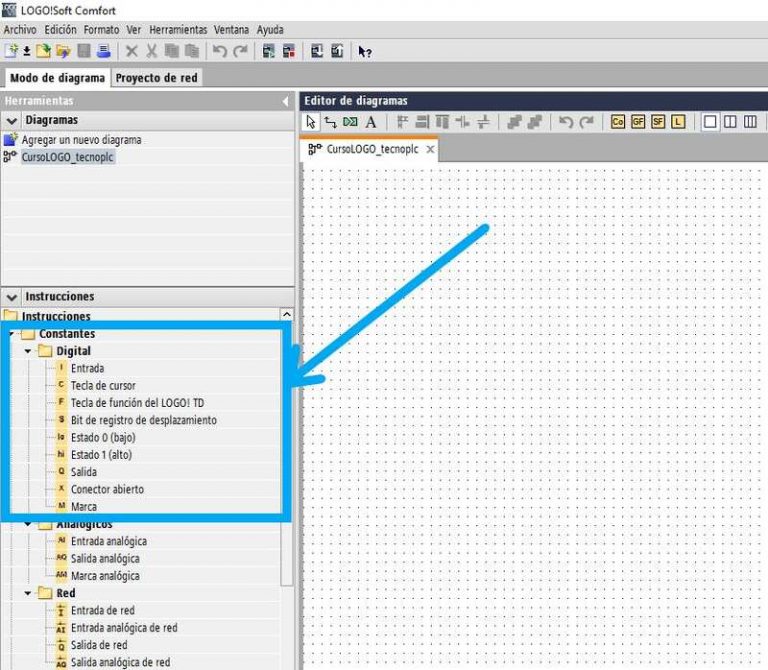Switch to Proyecto de red tab

[156, 77]
